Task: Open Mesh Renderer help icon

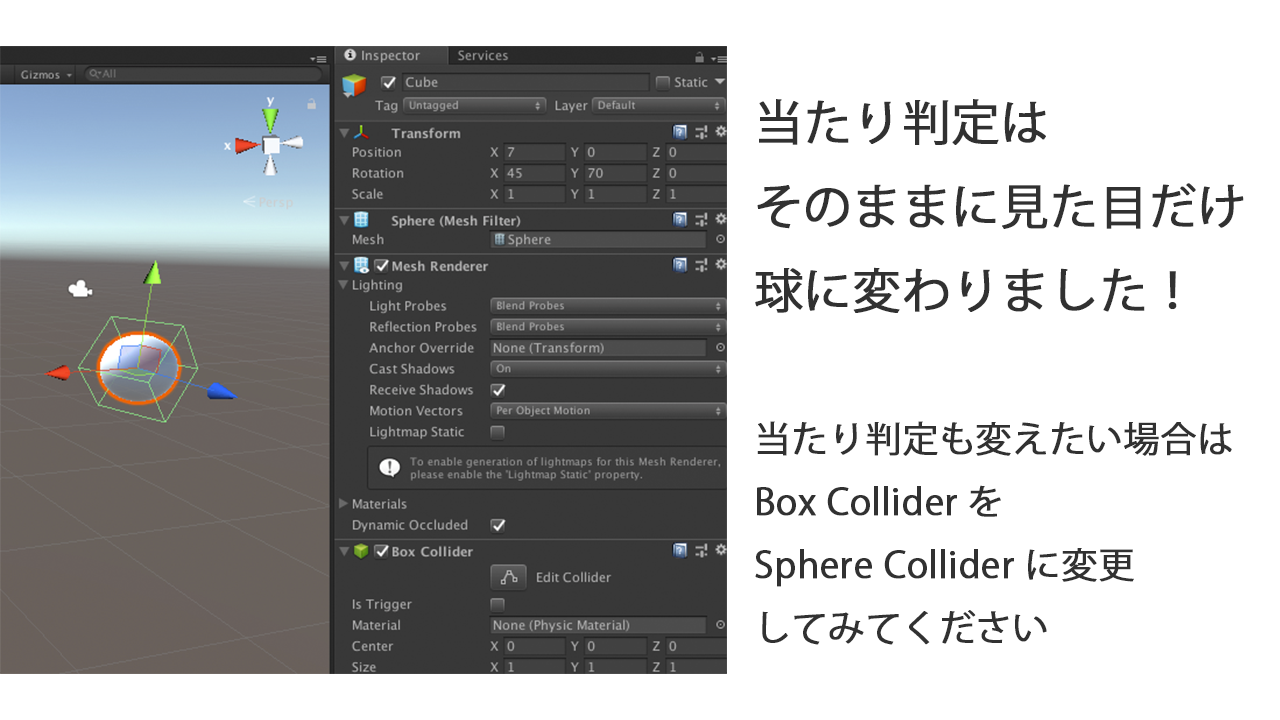Action: [x=680, y=265]
